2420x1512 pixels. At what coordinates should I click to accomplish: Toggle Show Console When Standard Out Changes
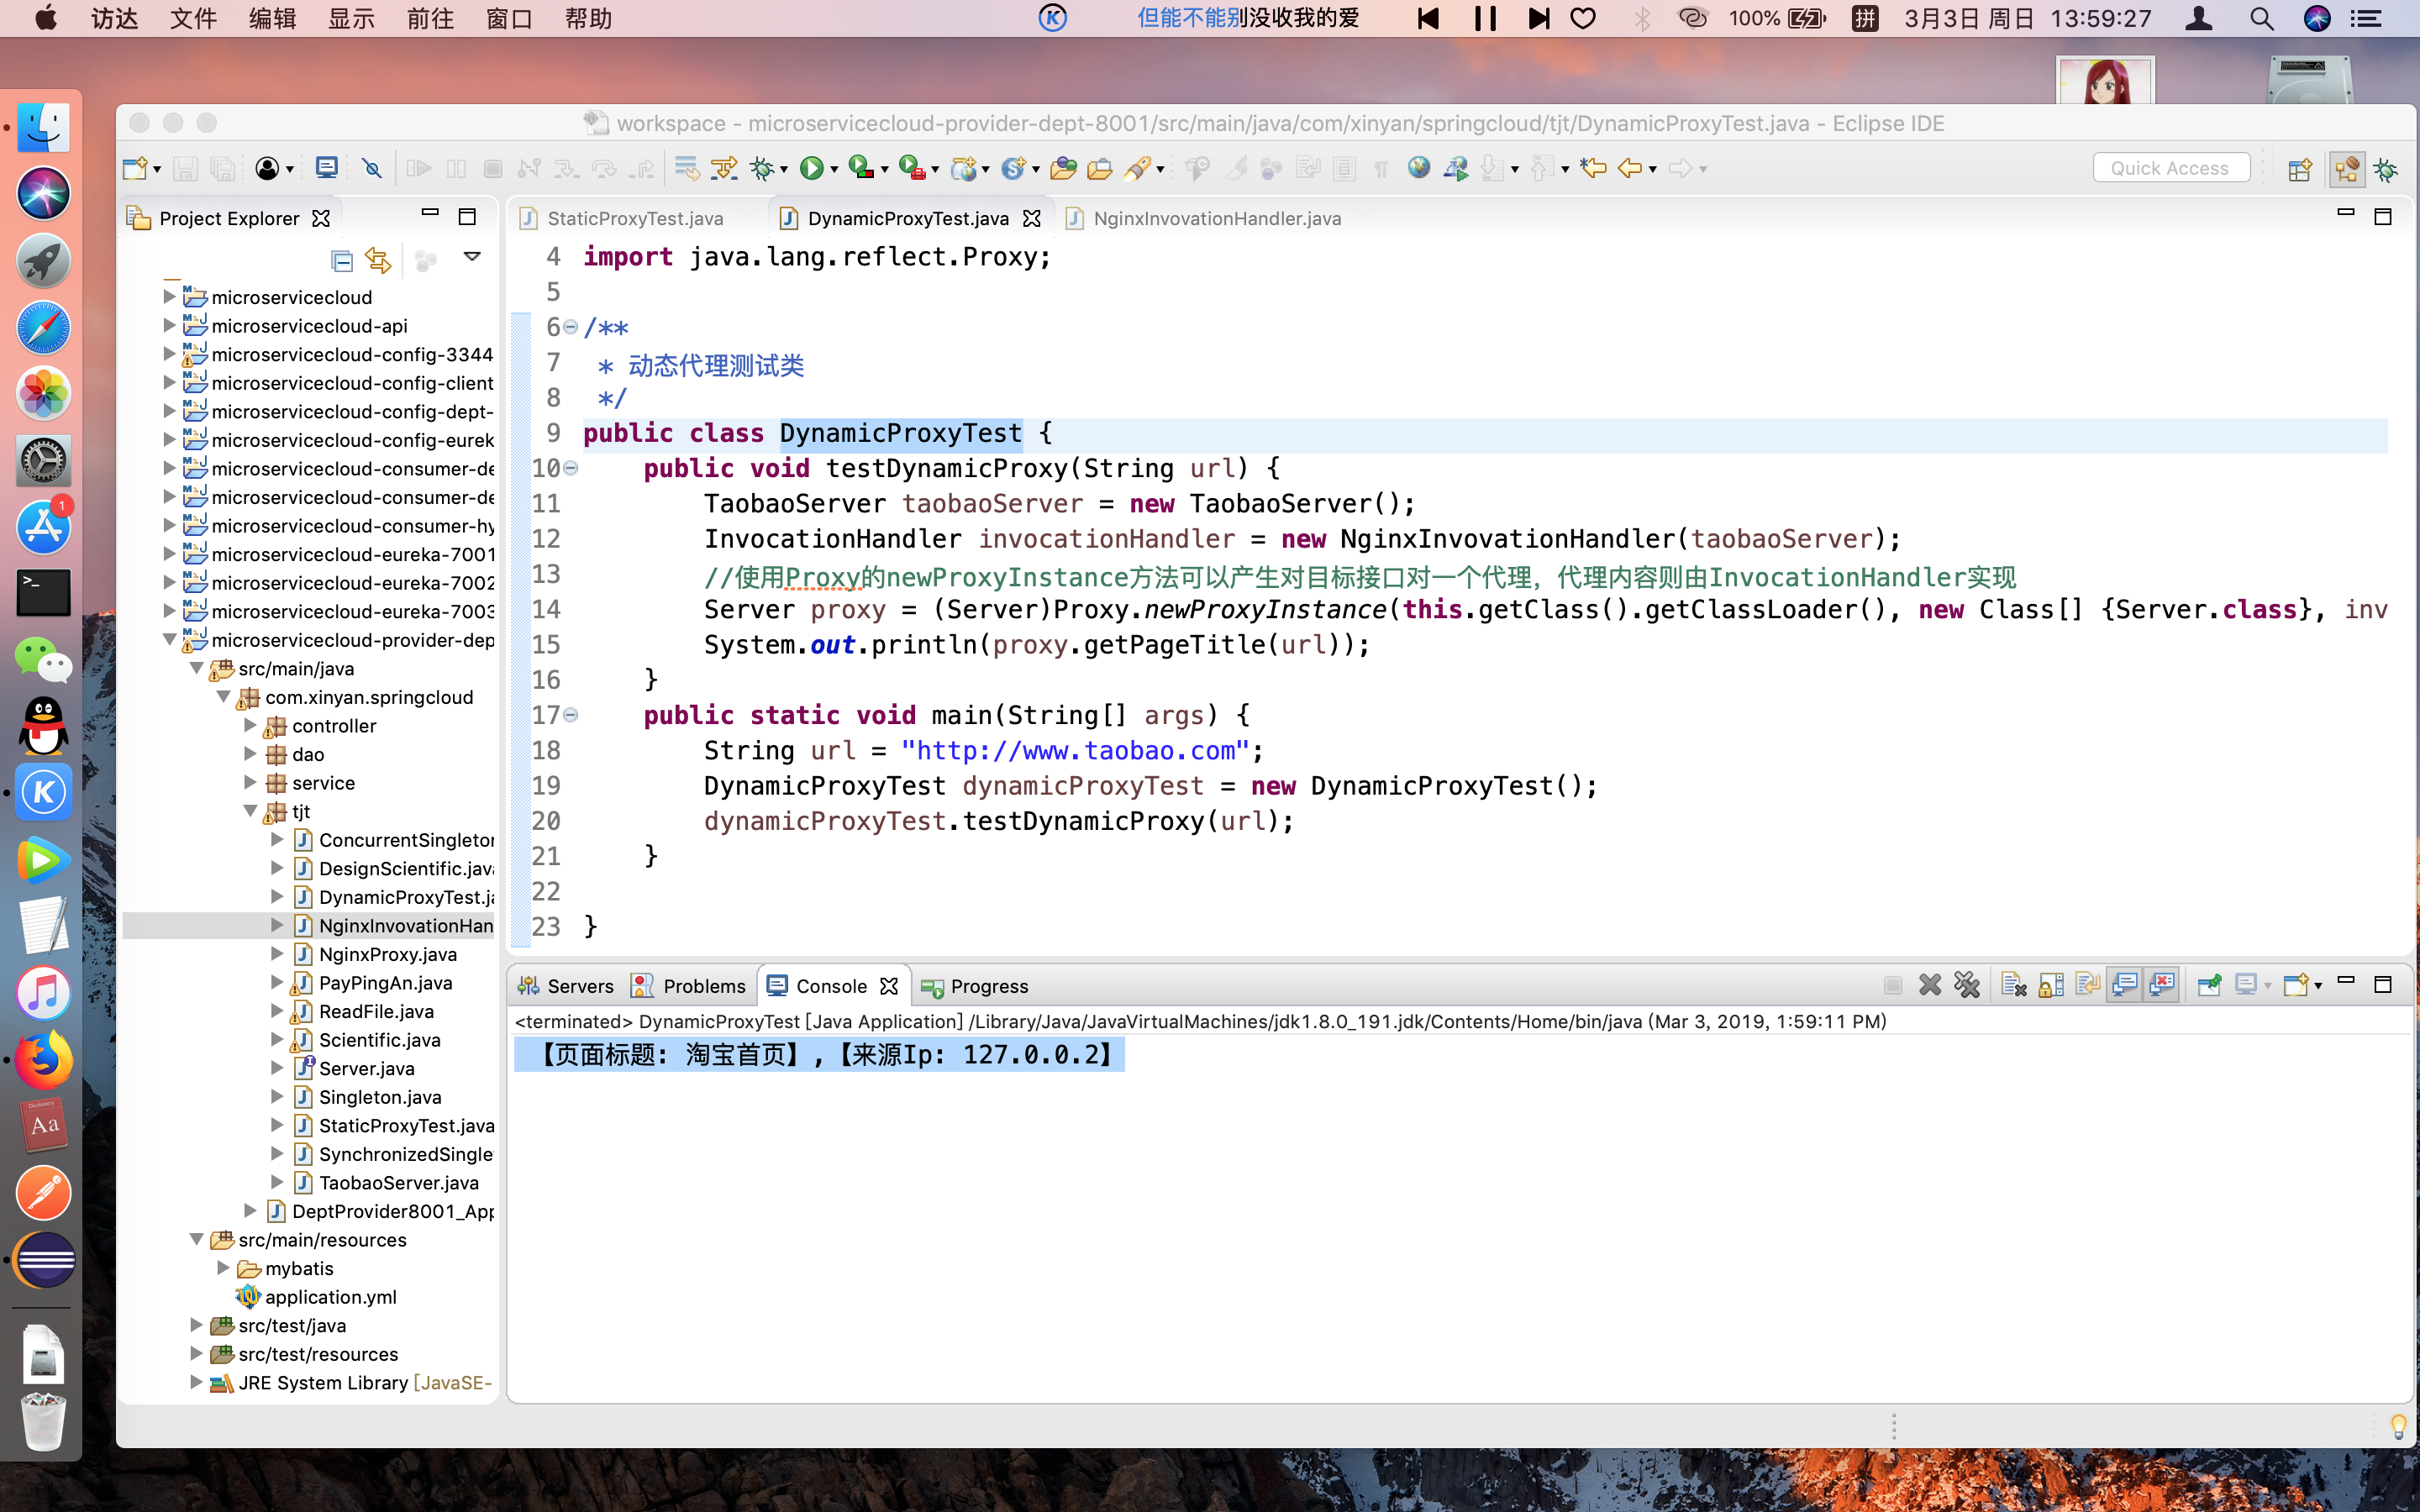[x=2124, y=986]
